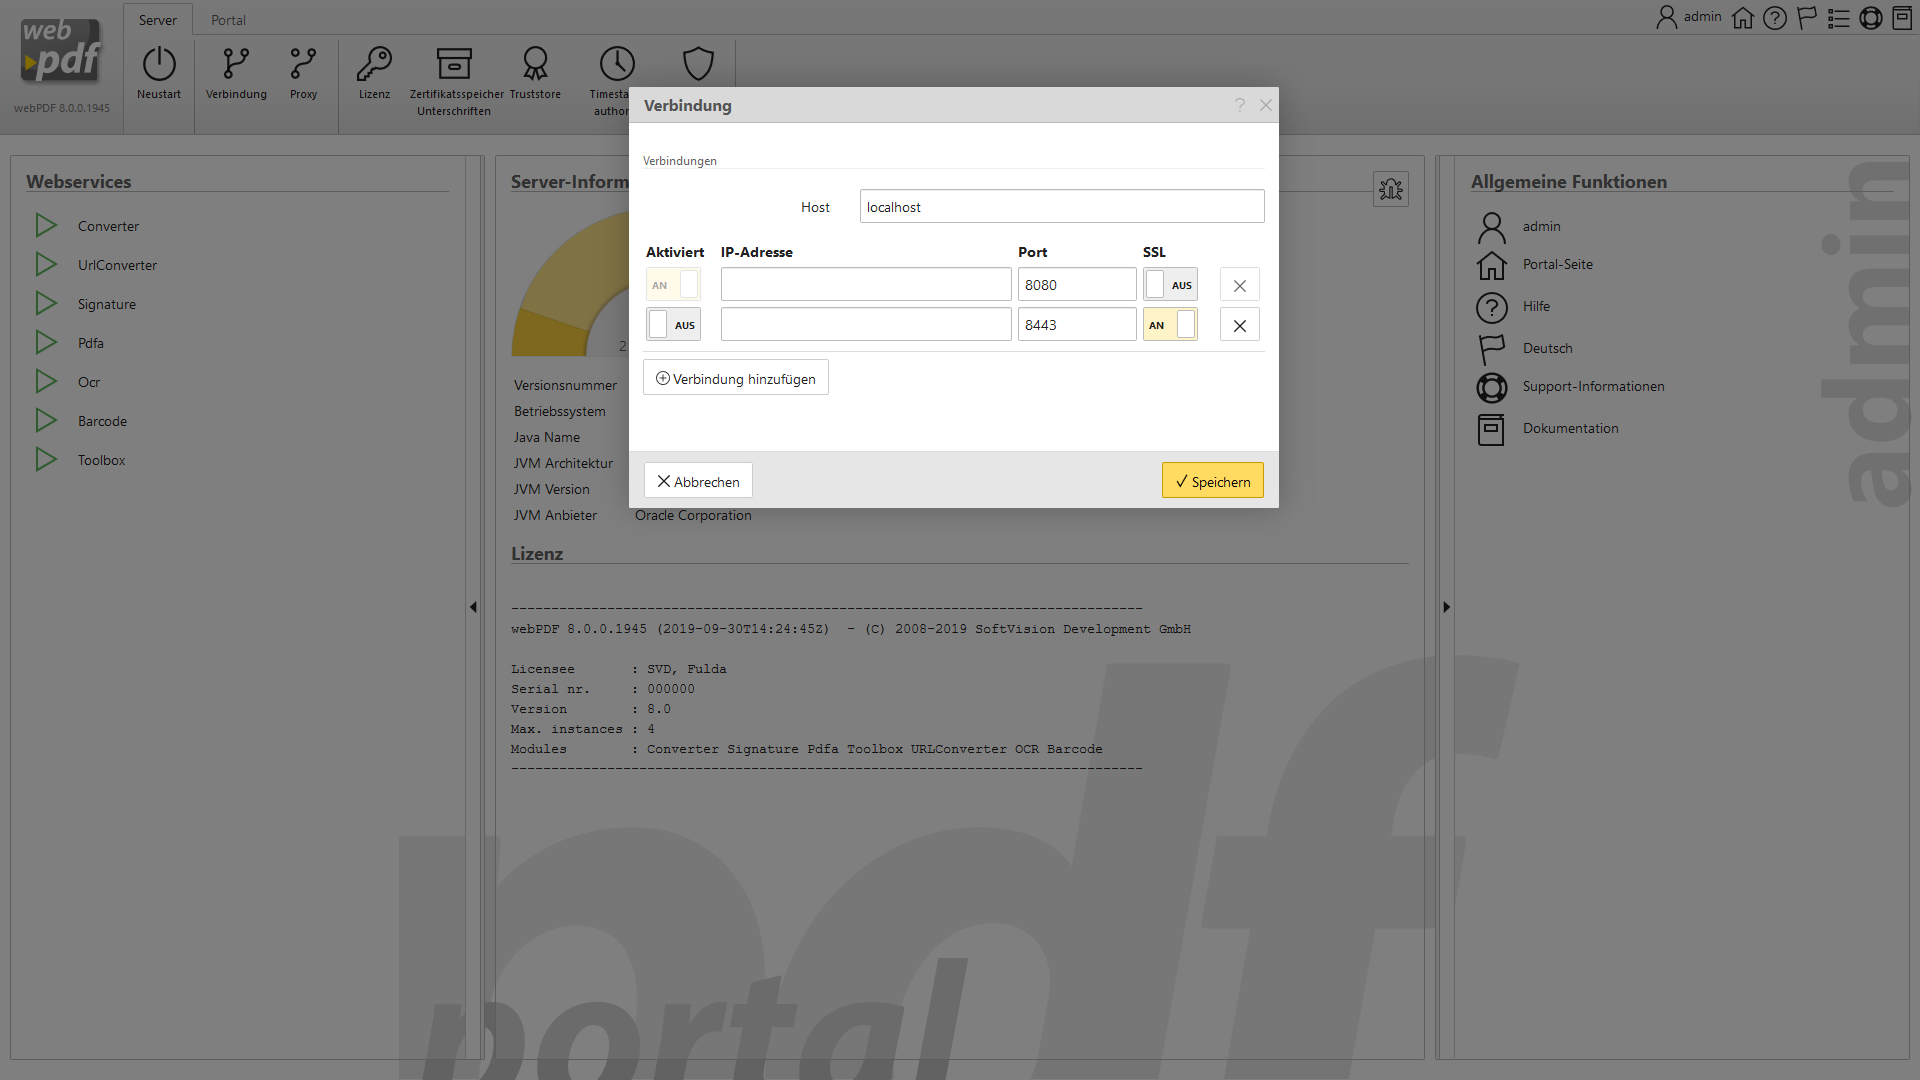The height and width of the screenshot is (1080, 1920).
Task: Click the dialog's help question mark
Action: [1239, 105]
